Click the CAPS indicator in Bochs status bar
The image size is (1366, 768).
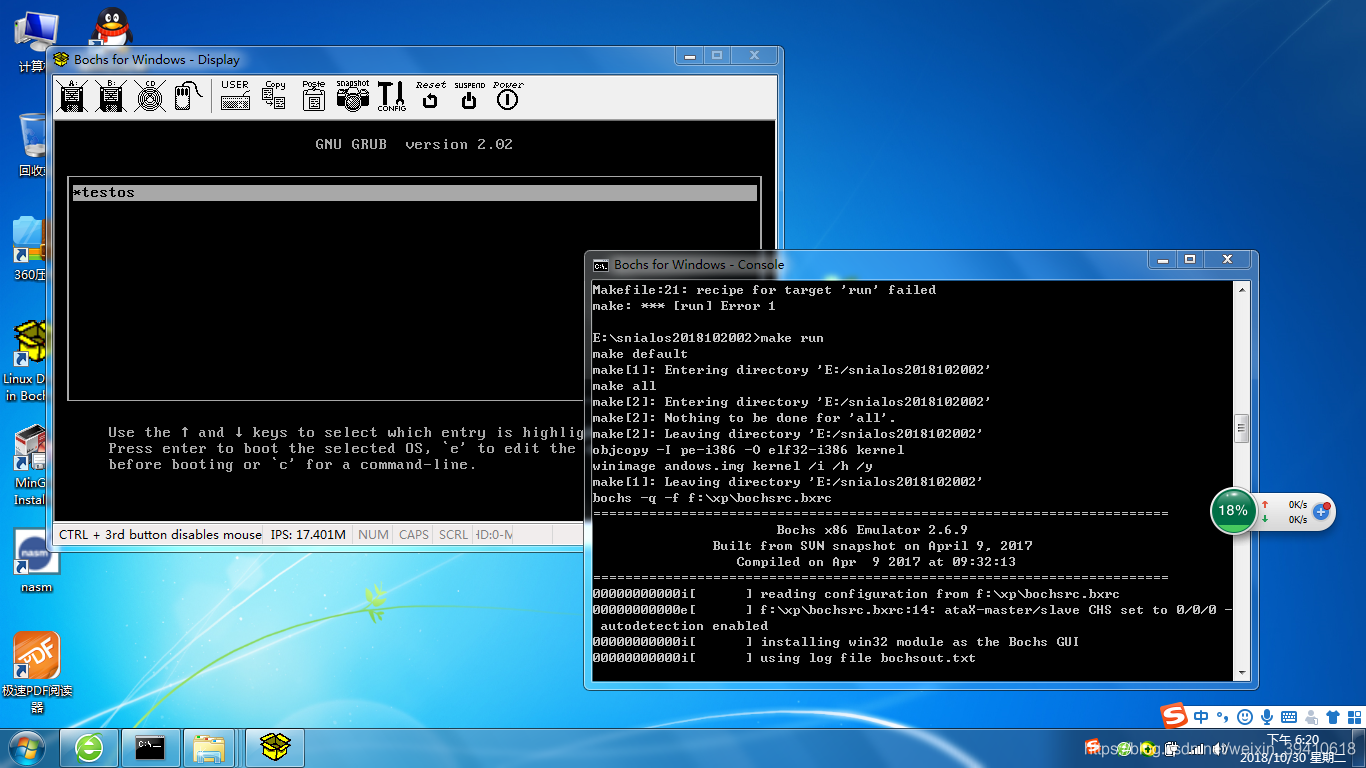(x=414, y=535)
